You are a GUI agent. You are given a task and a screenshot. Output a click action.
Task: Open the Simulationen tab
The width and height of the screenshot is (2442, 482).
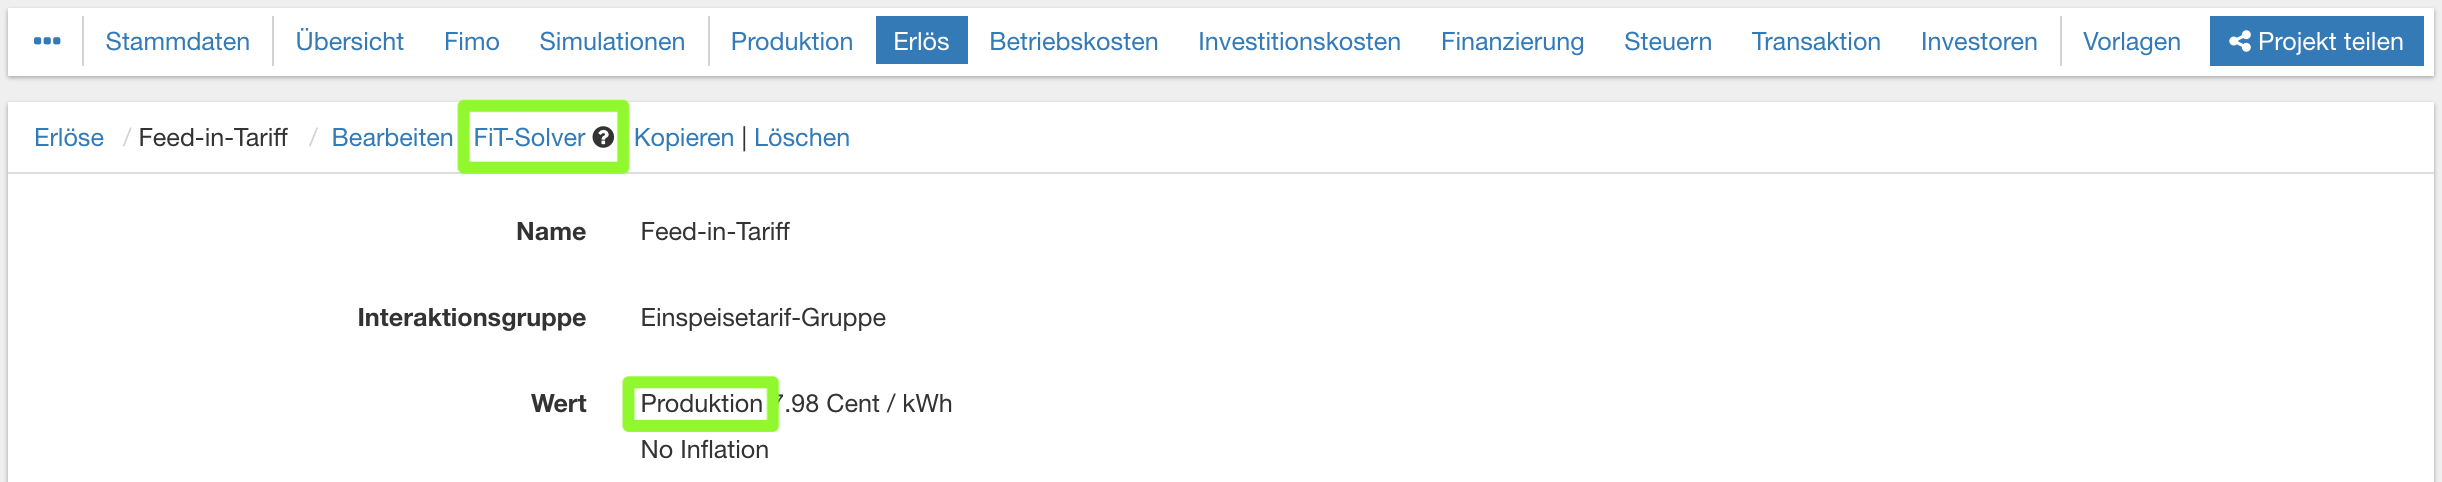(x=612, y=41)
